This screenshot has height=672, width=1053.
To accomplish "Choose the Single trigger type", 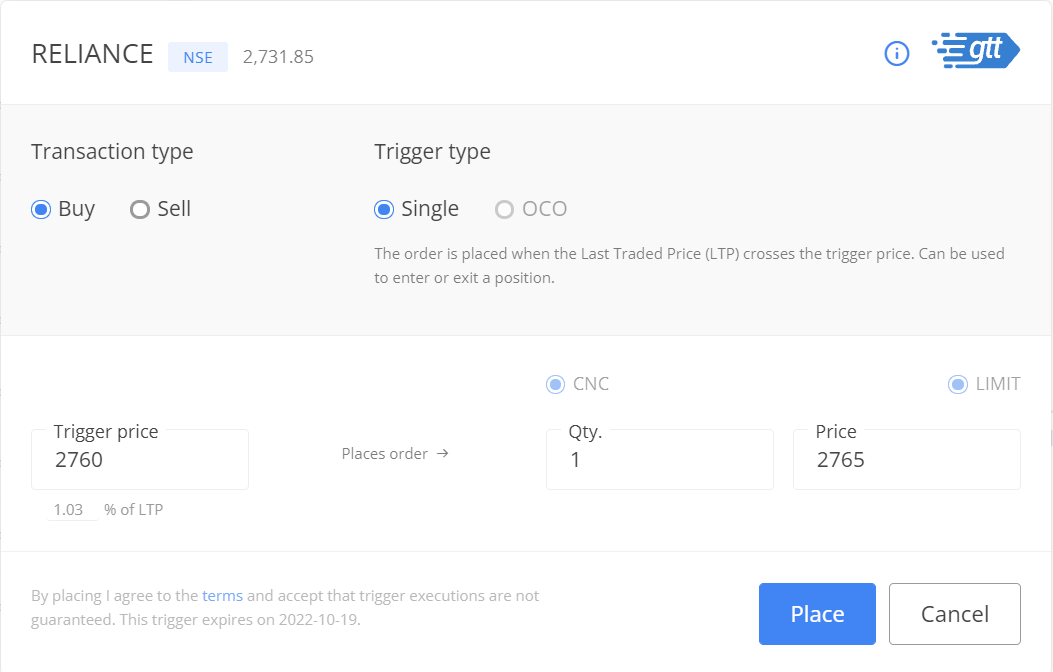I will [382, 209].
